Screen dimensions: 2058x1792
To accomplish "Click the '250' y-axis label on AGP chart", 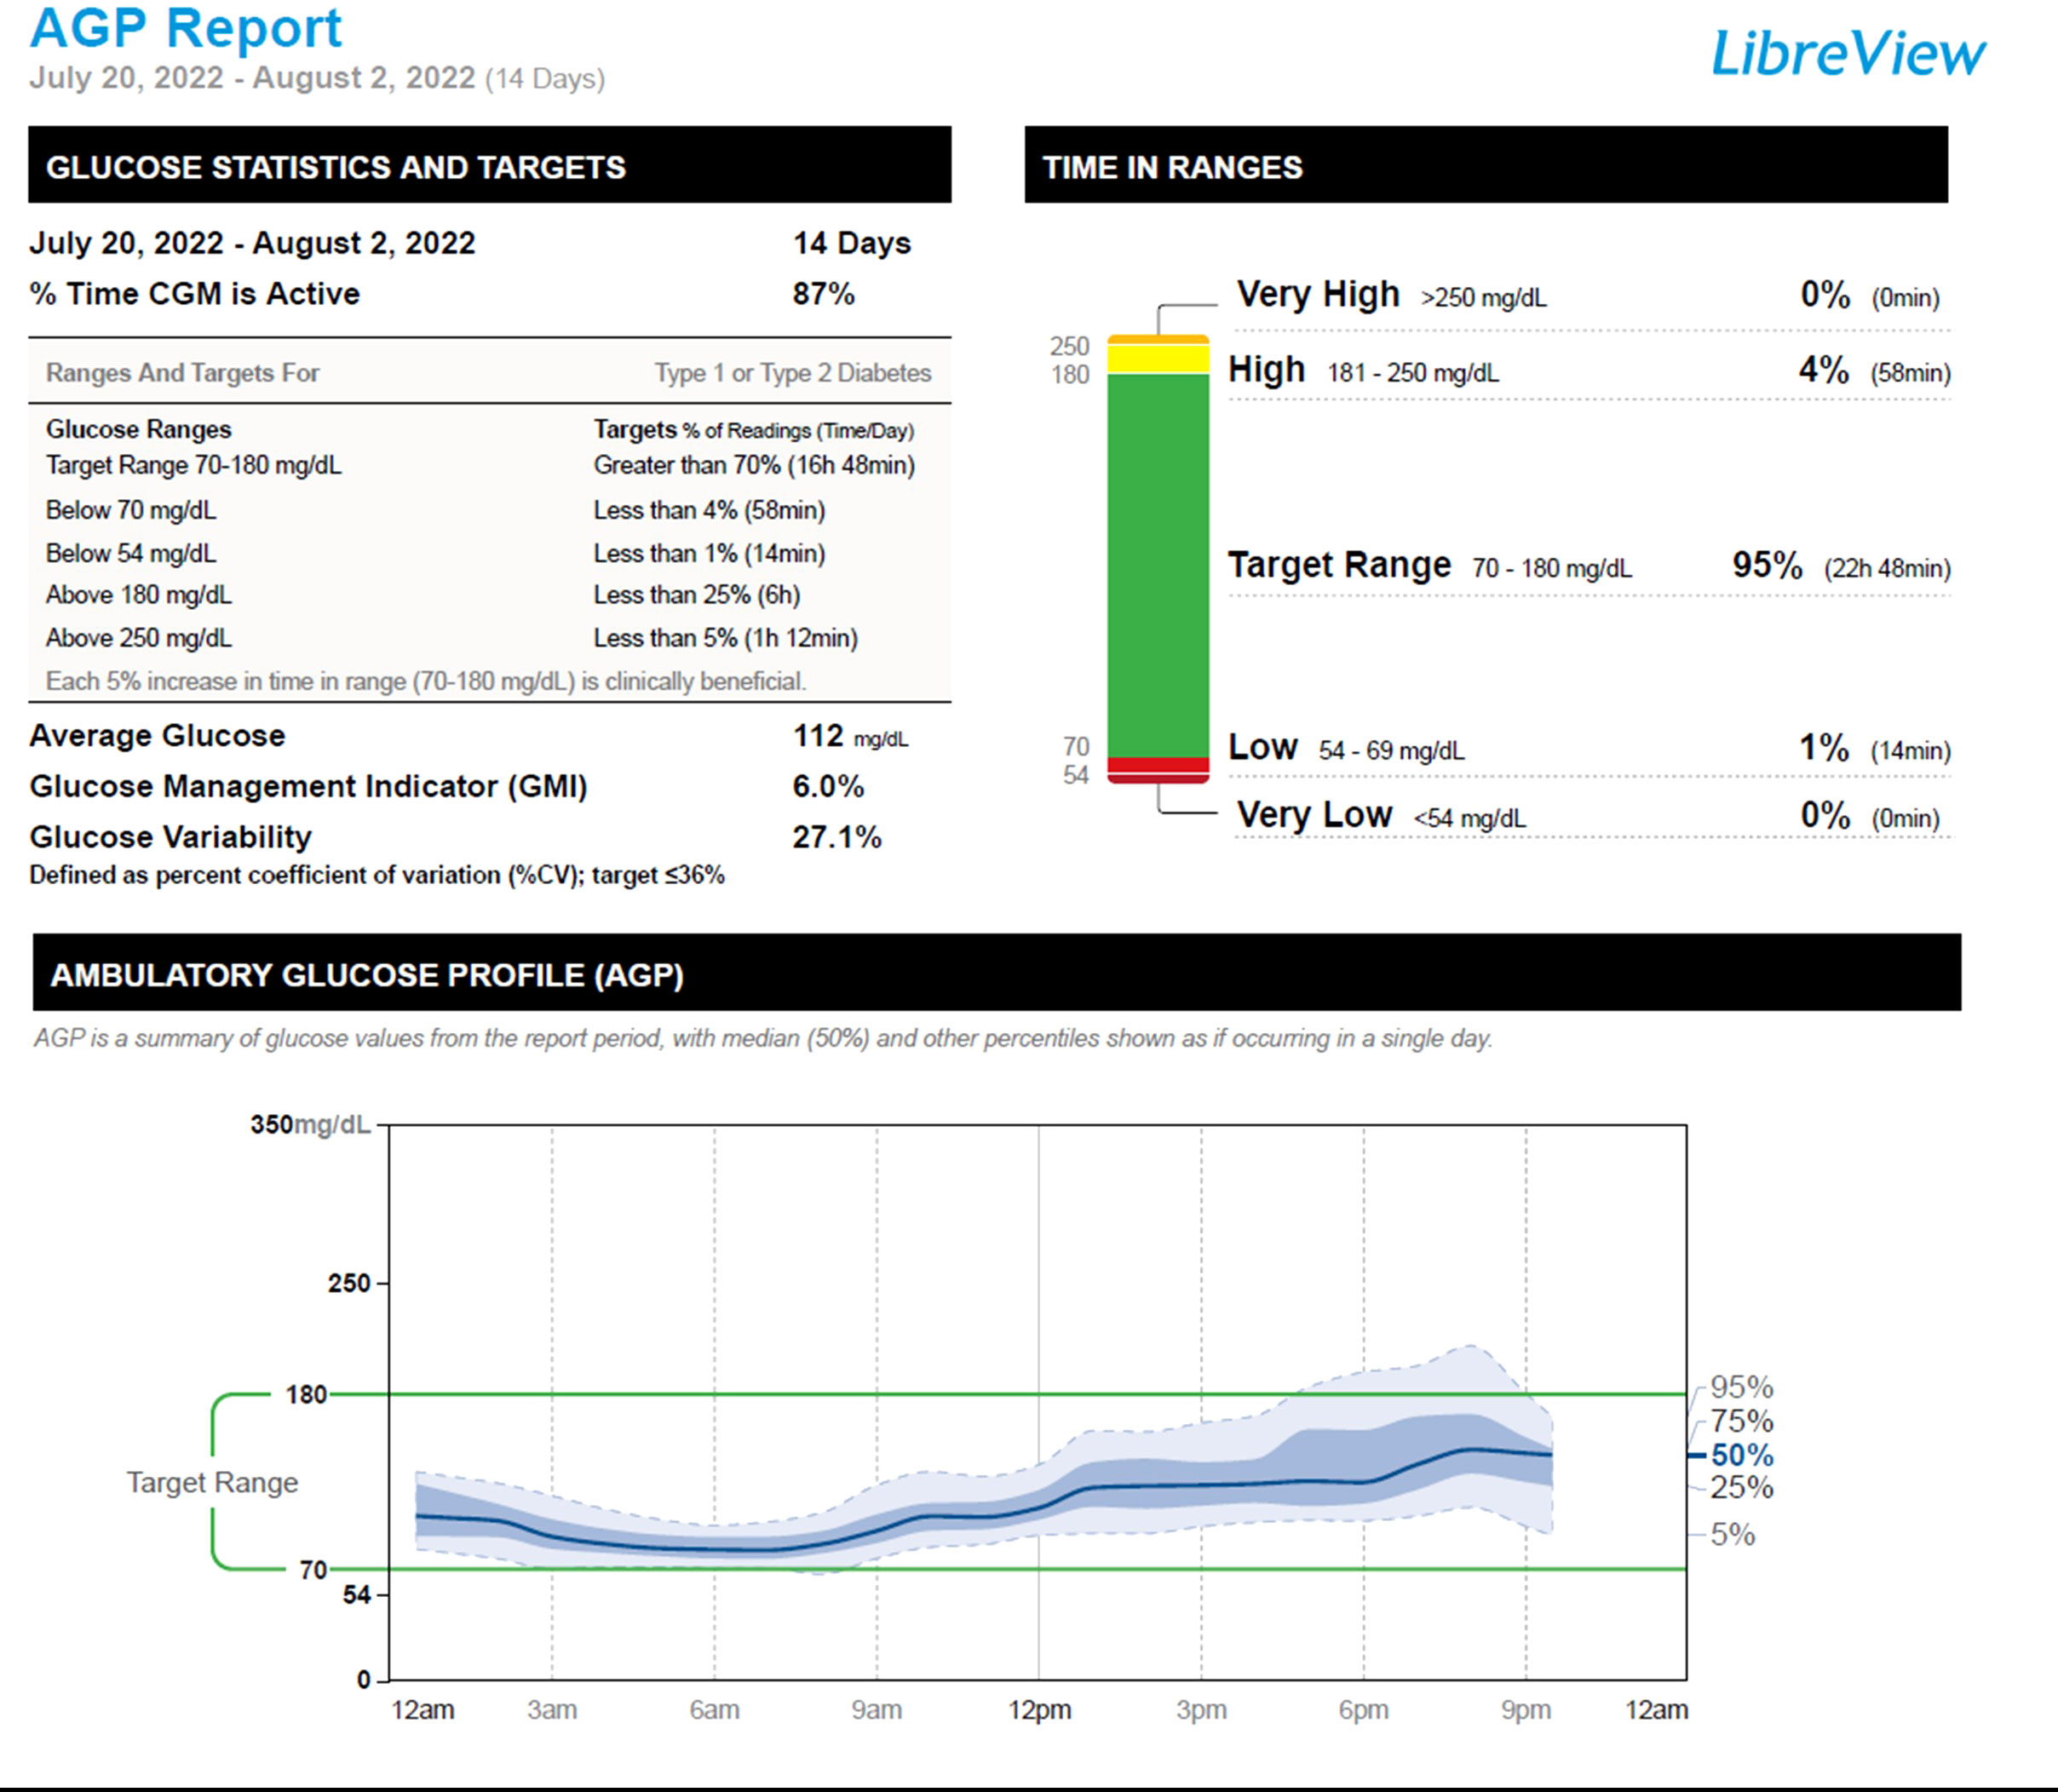I will [x=349, y=1283].
